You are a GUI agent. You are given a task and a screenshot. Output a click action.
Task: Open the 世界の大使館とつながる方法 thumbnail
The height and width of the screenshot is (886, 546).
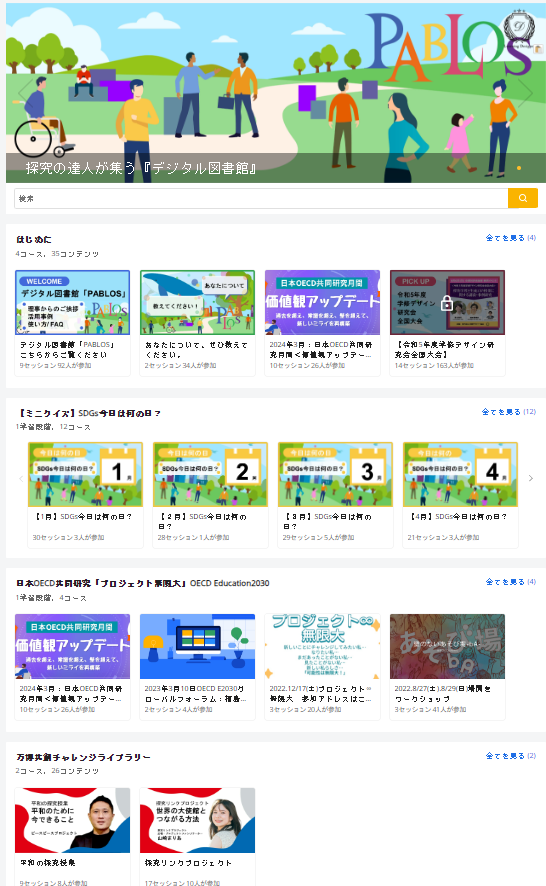[x=197, y=820]
